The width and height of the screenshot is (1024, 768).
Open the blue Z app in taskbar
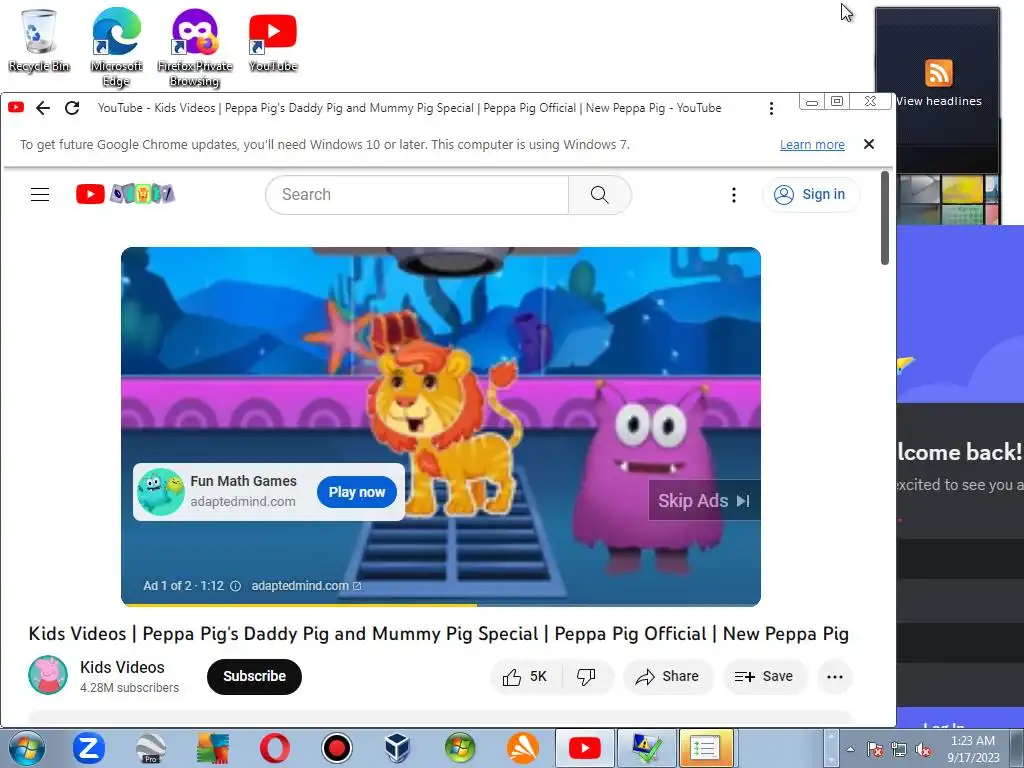click(89, 748)
